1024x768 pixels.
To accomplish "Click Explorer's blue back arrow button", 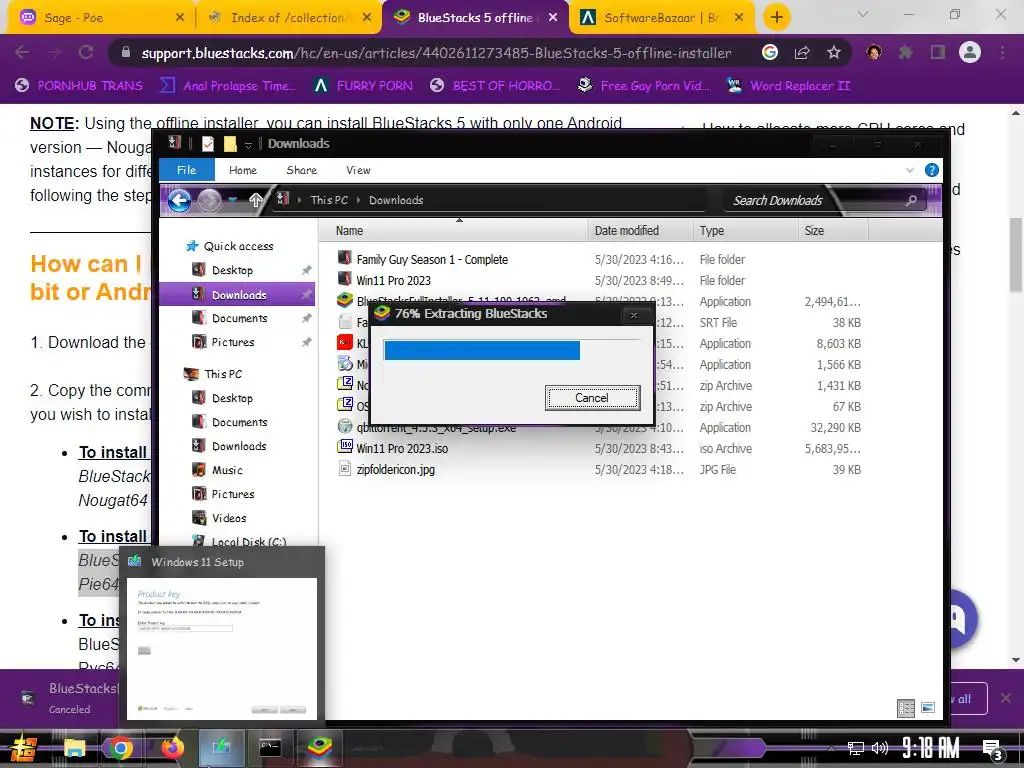I will pos(180,200).
